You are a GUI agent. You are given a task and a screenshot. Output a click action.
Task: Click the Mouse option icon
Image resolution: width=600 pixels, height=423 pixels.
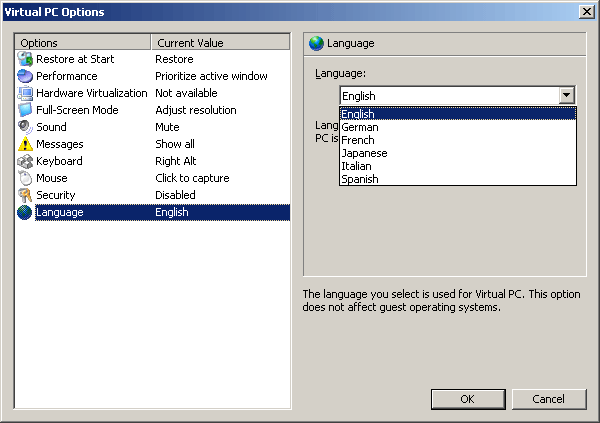(x=25, y=178)
